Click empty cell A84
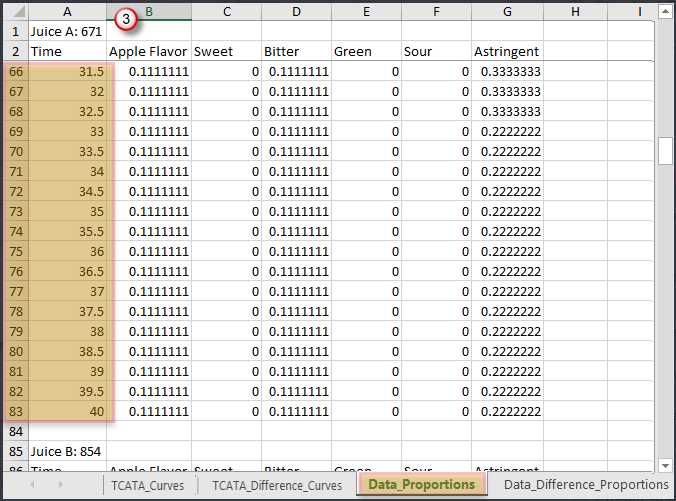The image size is (676, 501). [67, 431]
